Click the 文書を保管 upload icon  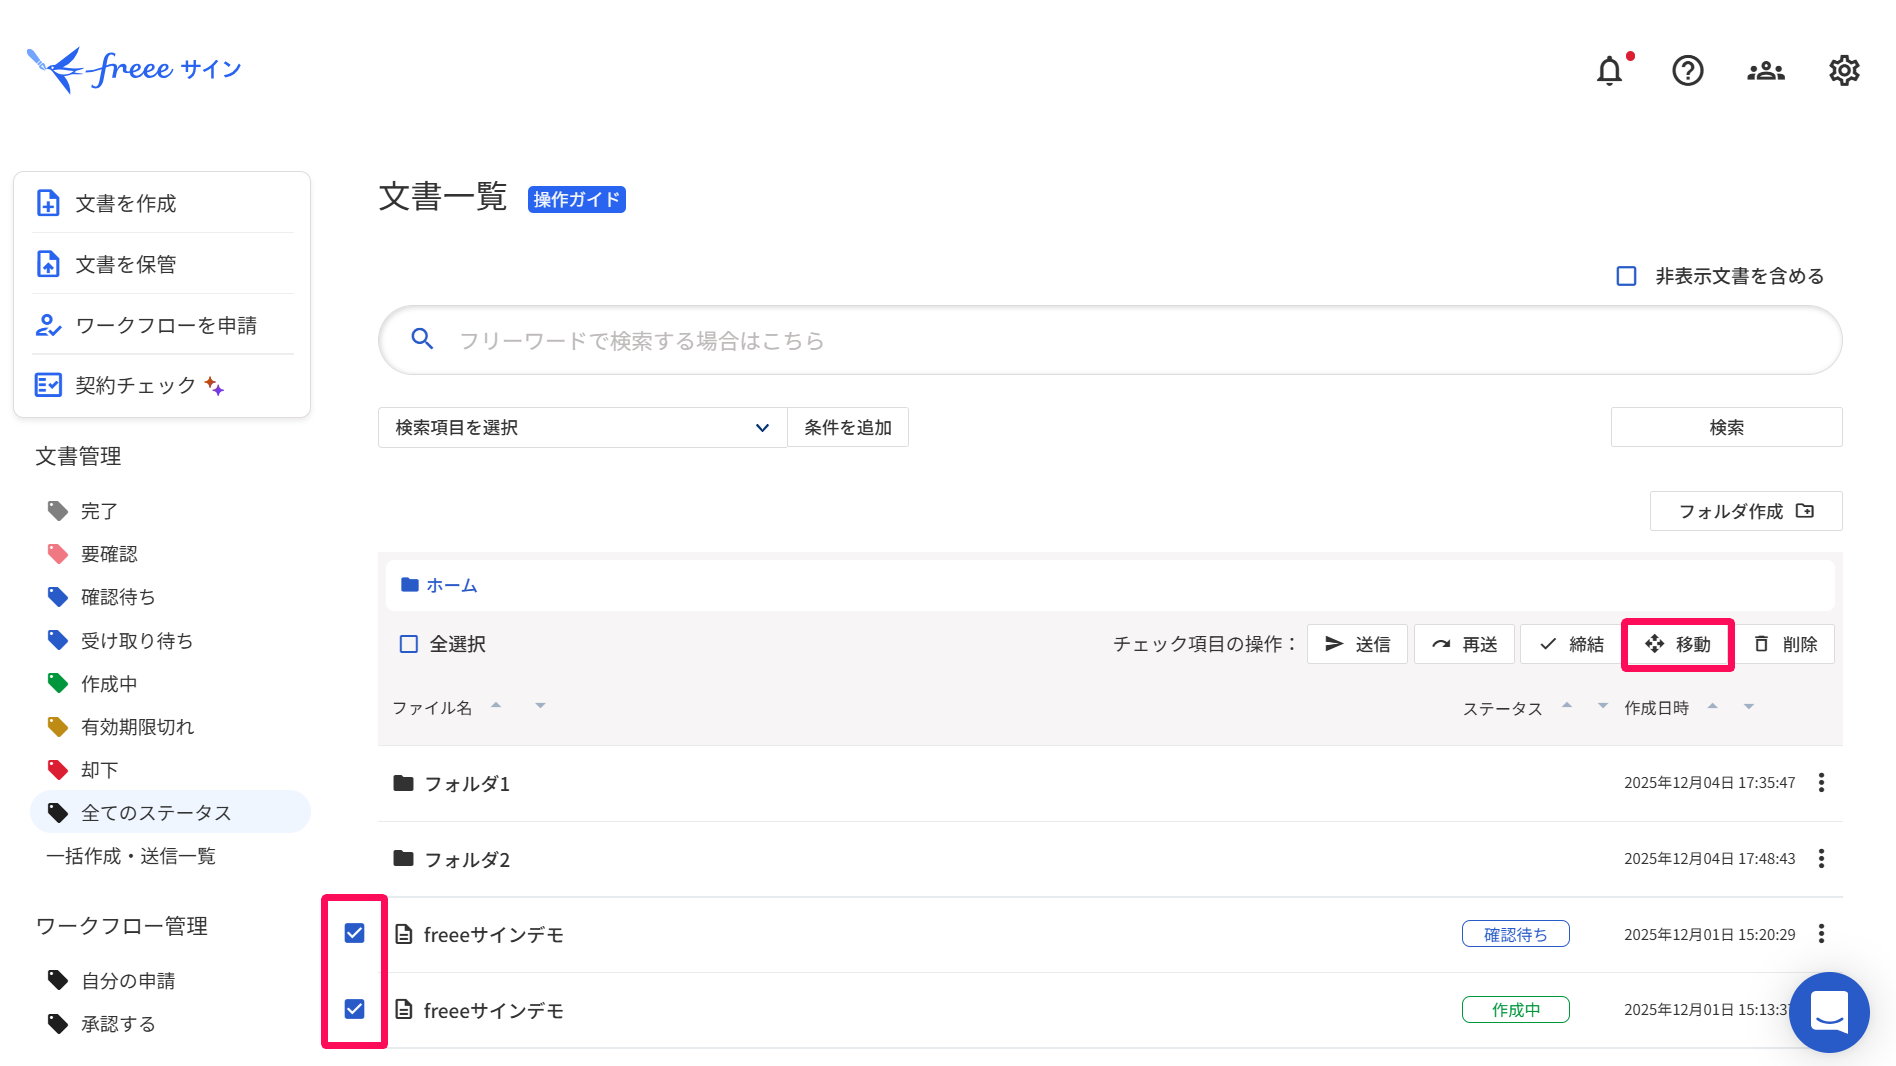coord(48,264)
